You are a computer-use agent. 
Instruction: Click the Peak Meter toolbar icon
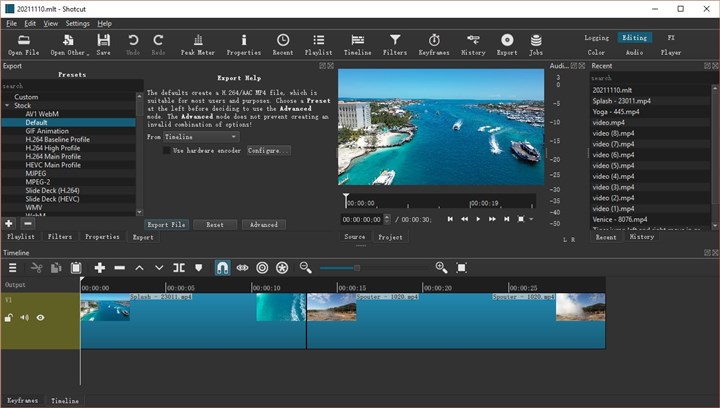200,43
